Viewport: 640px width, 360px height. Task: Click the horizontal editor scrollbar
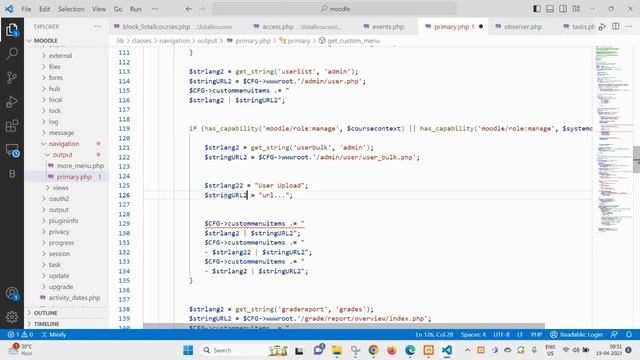coord(344,326)
